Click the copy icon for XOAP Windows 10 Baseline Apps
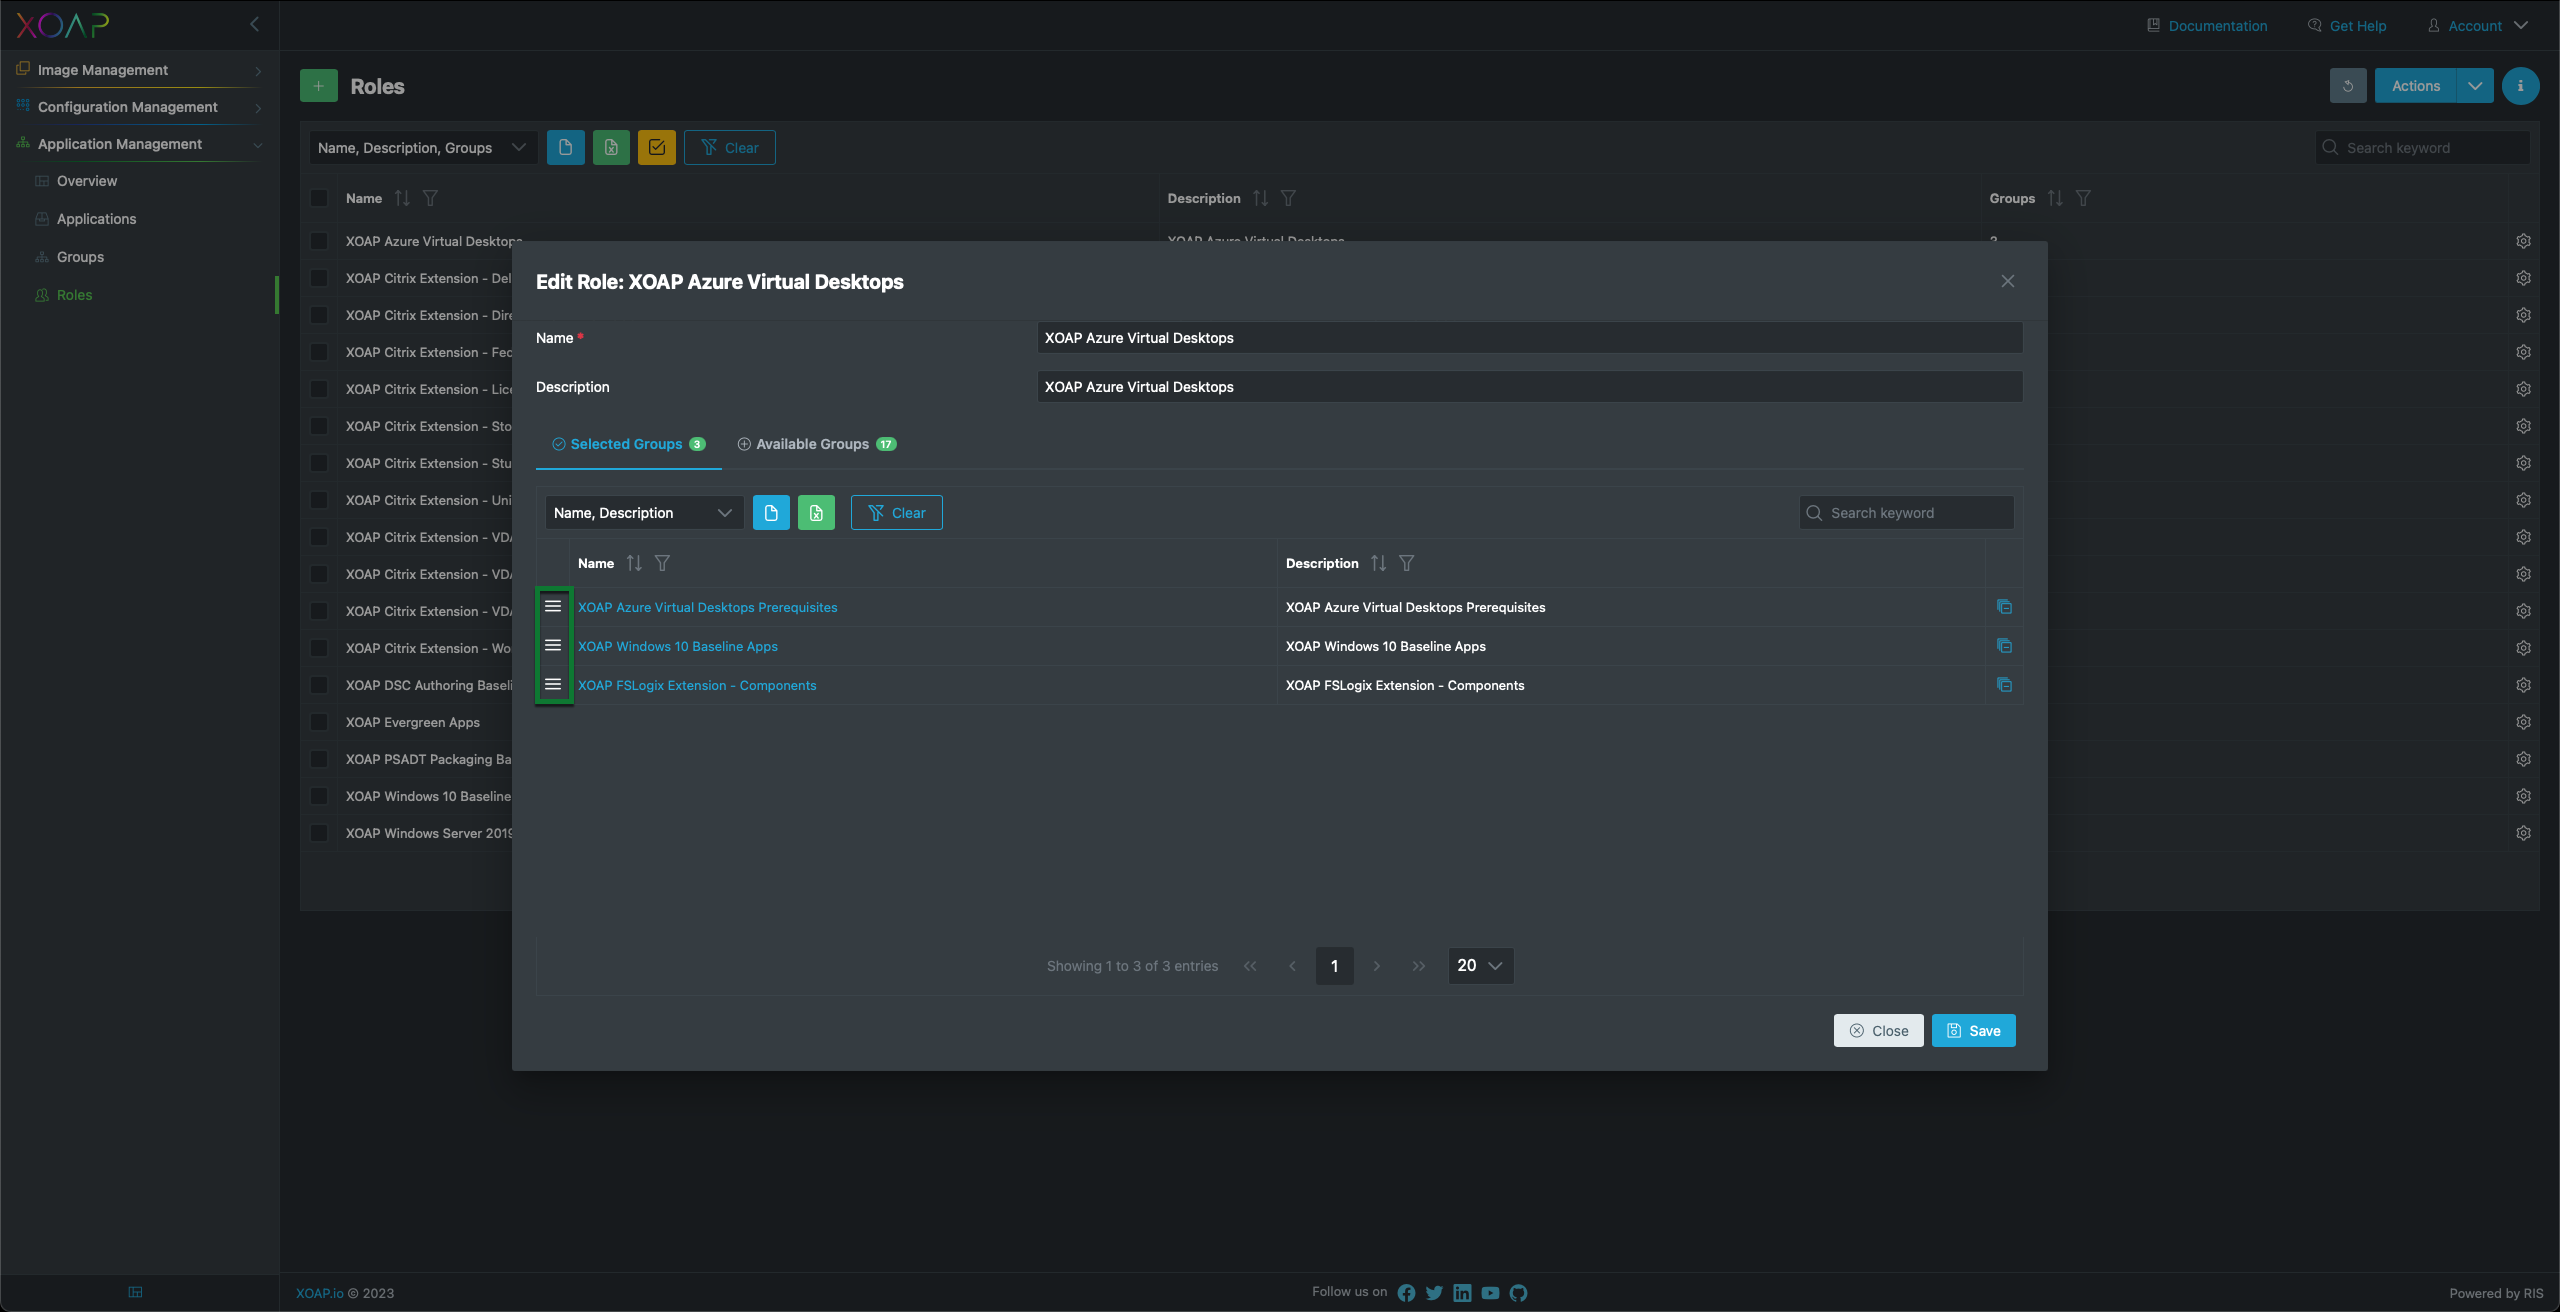 [x=2004, y=646]
